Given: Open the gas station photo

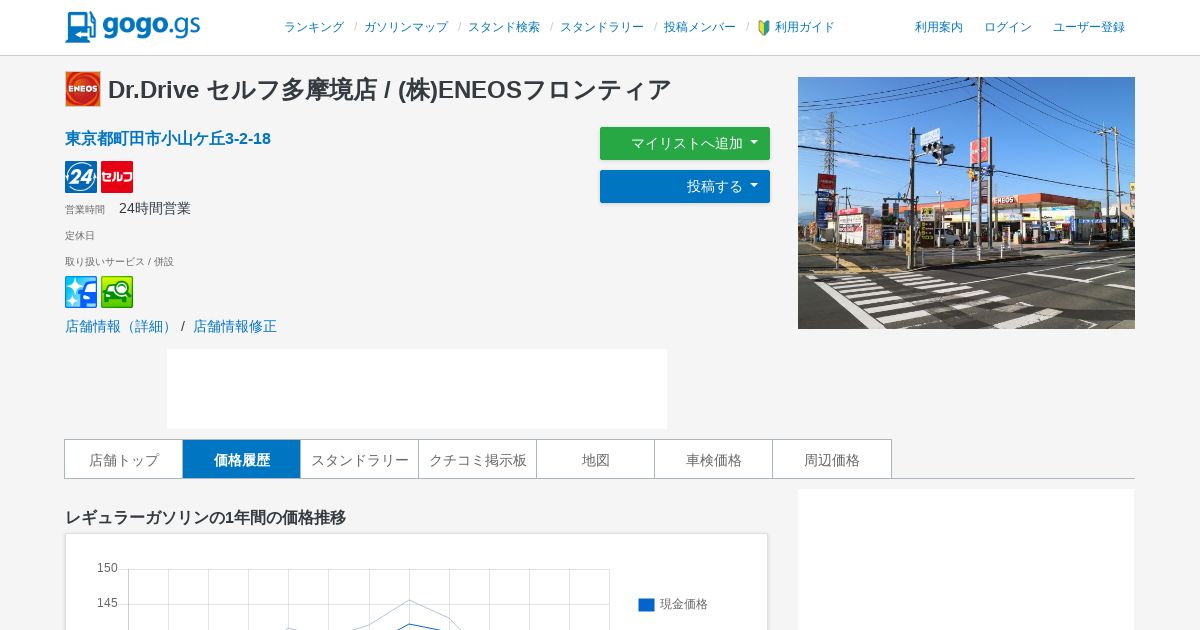Looking at the screenshot, I should (966, 203).
